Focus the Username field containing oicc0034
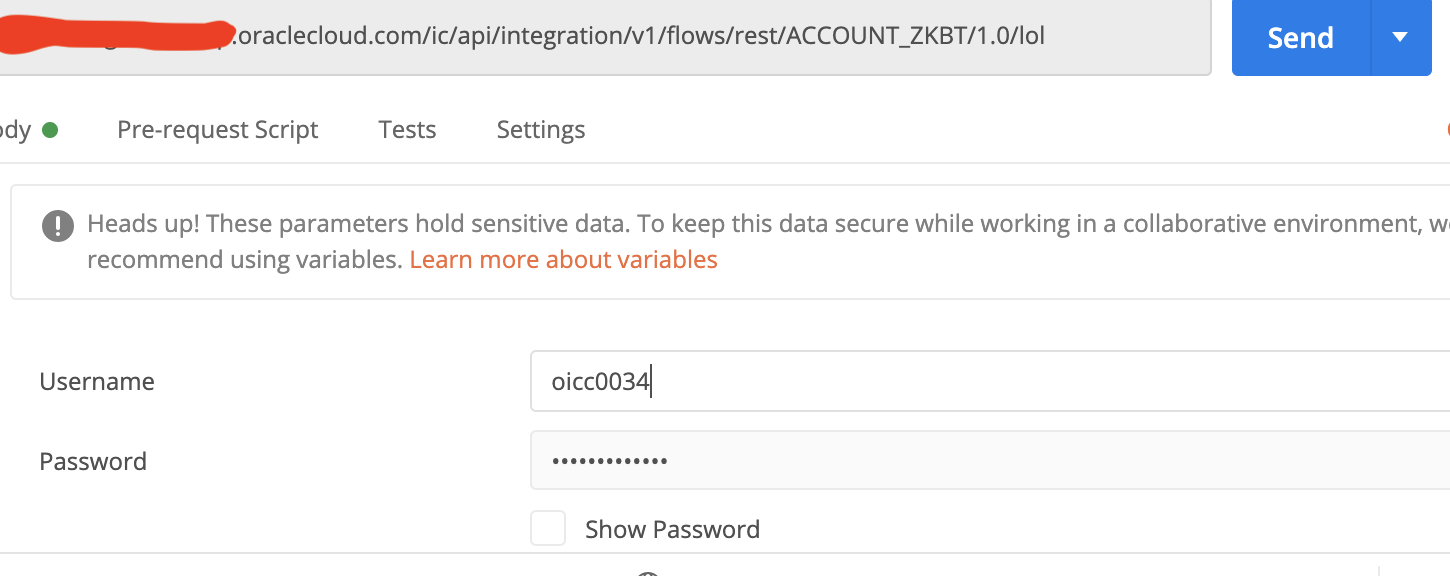The image size is (1450, 576). [x=900, y=381]
